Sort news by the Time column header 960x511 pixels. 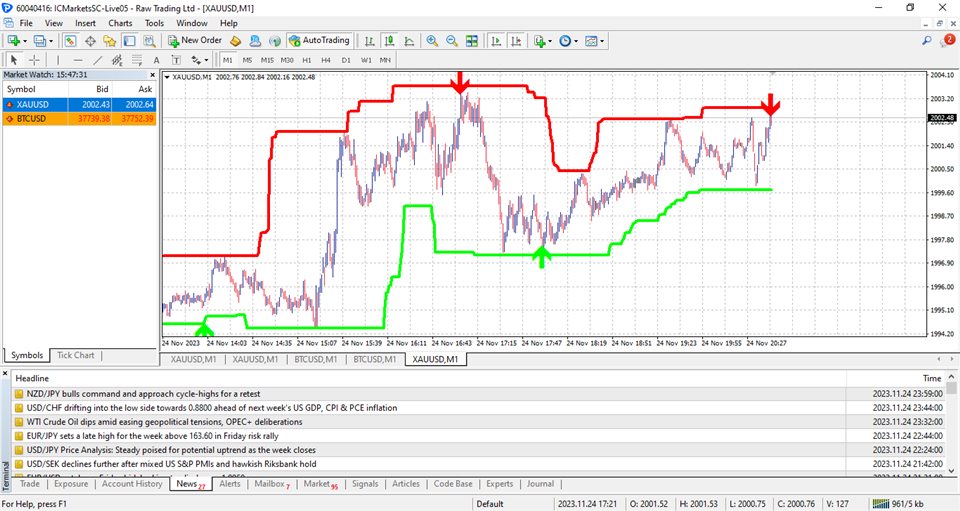coord(932,378)
